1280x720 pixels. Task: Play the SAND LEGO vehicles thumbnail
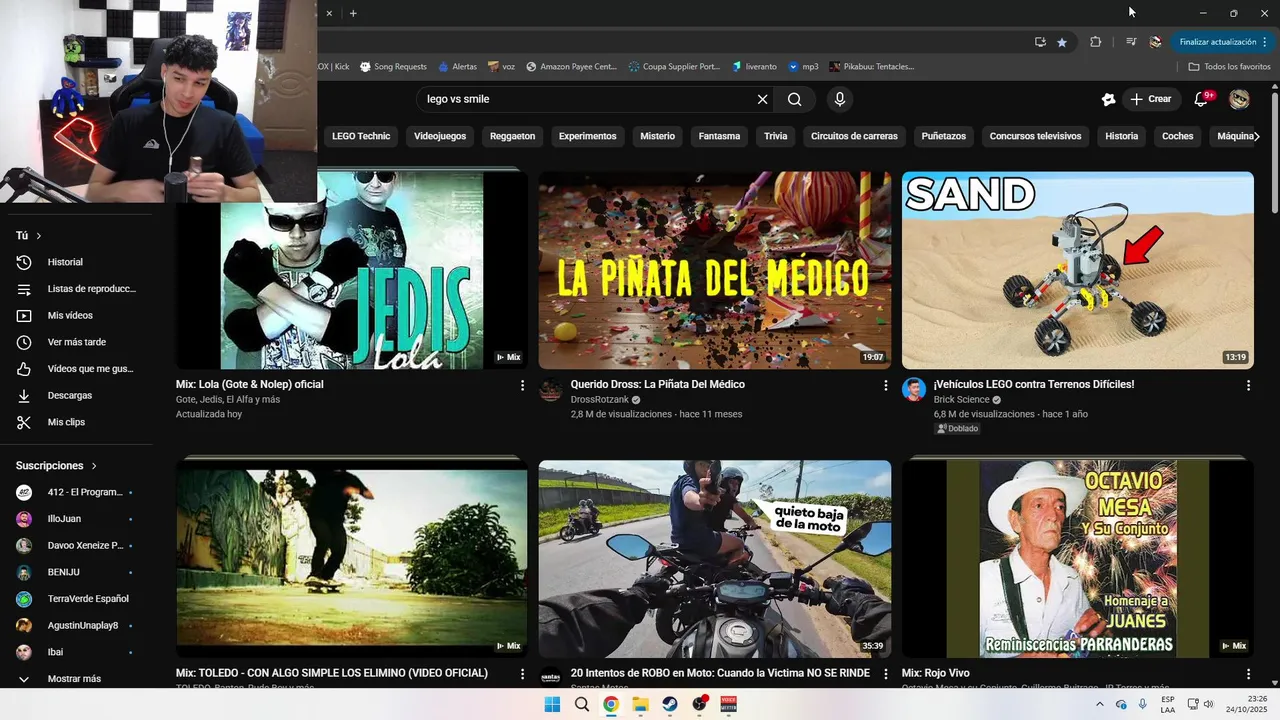pyautogui.click(x=1077, y=270)
